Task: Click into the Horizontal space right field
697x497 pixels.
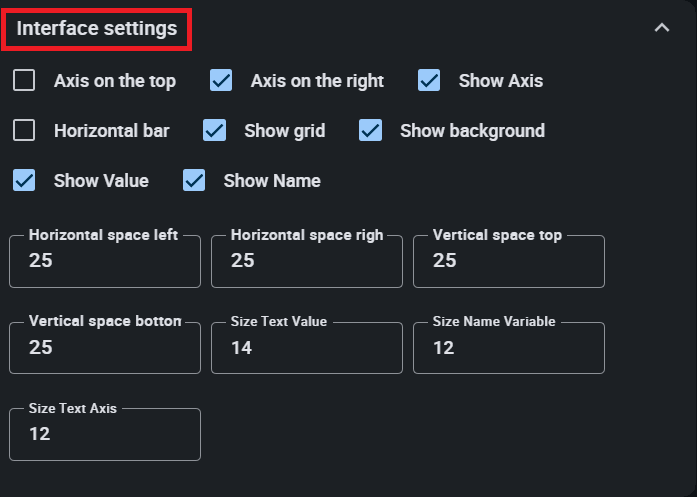Action: pyautogui.click(x=307, y=261)
